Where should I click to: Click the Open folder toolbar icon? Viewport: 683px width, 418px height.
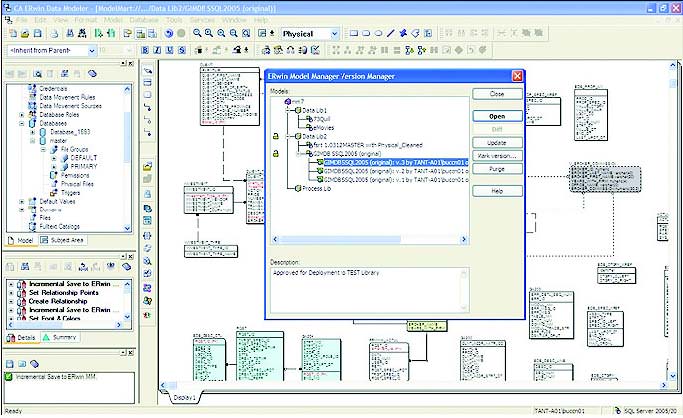tap(25, 33)
